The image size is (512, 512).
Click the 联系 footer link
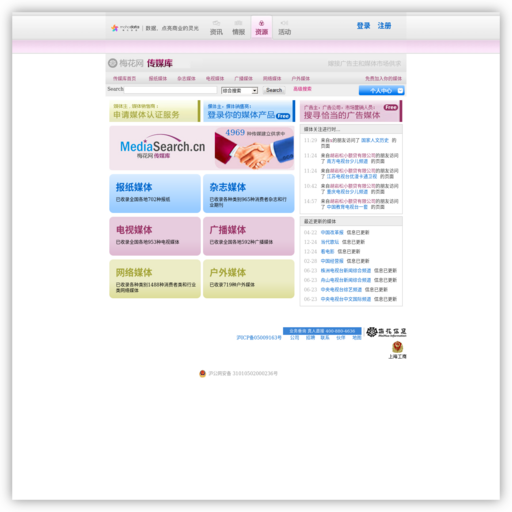[x=325, y=338]
